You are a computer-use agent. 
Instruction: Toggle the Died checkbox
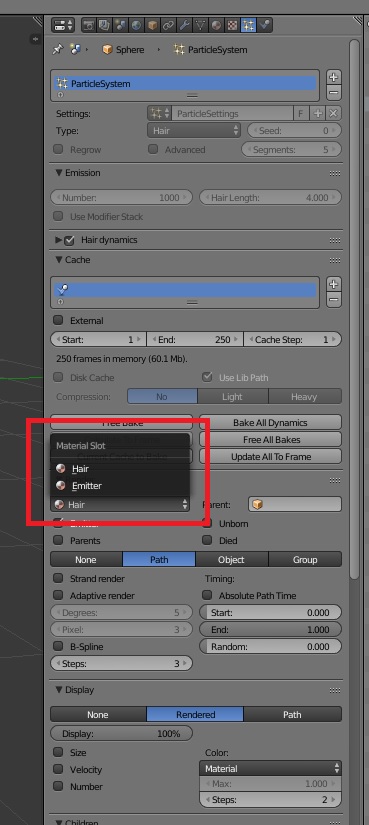pyautogui.click(x=208, y=540)
